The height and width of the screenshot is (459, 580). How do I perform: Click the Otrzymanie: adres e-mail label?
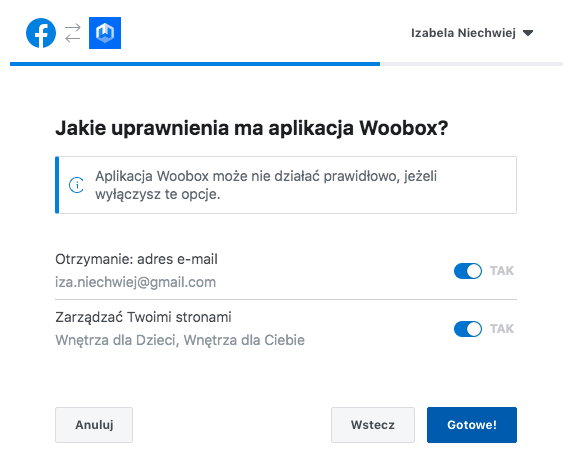[x=136, y=259]
